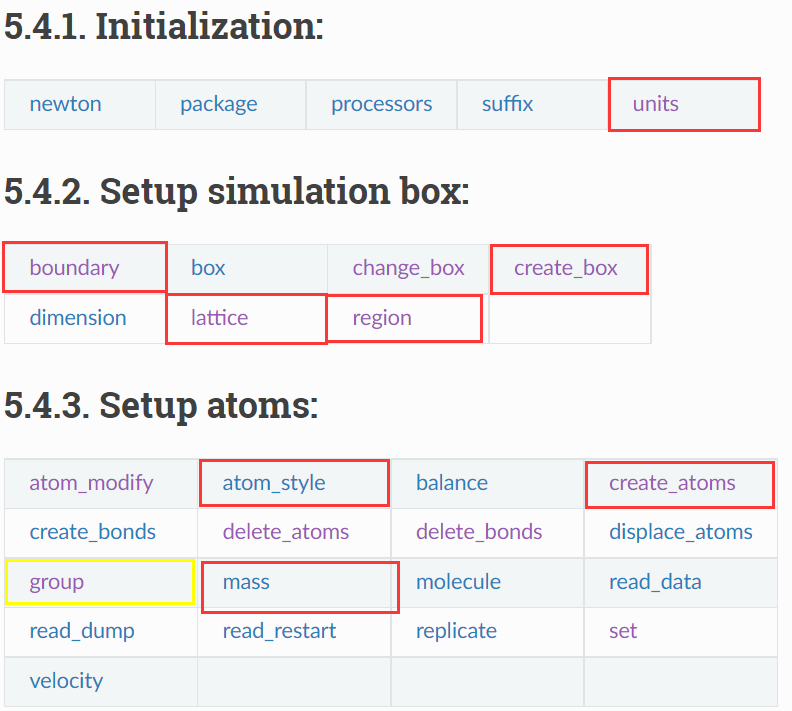792x711 pixels.
Task: Click the displace_atoms command link
Action: pos(680,532)
